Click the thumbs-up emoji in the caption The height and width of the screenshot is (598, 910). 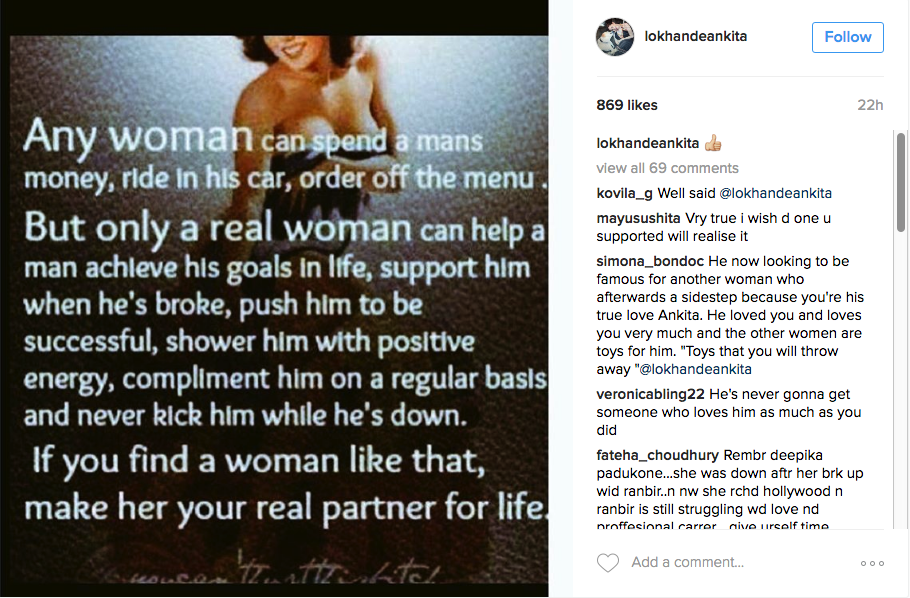[713, 143]
